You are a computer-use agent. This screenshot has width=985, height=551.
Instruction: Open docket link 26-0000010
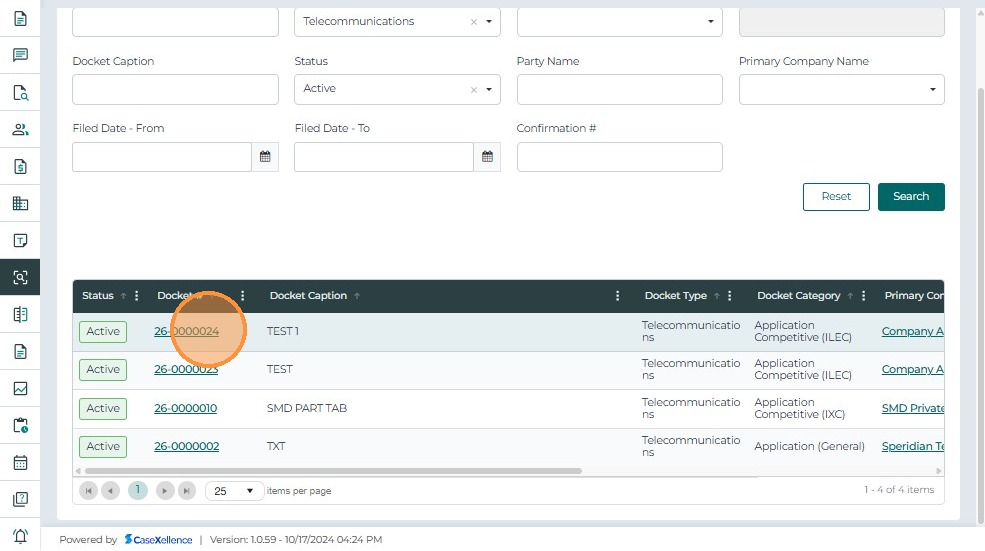(x=185, y=408)
